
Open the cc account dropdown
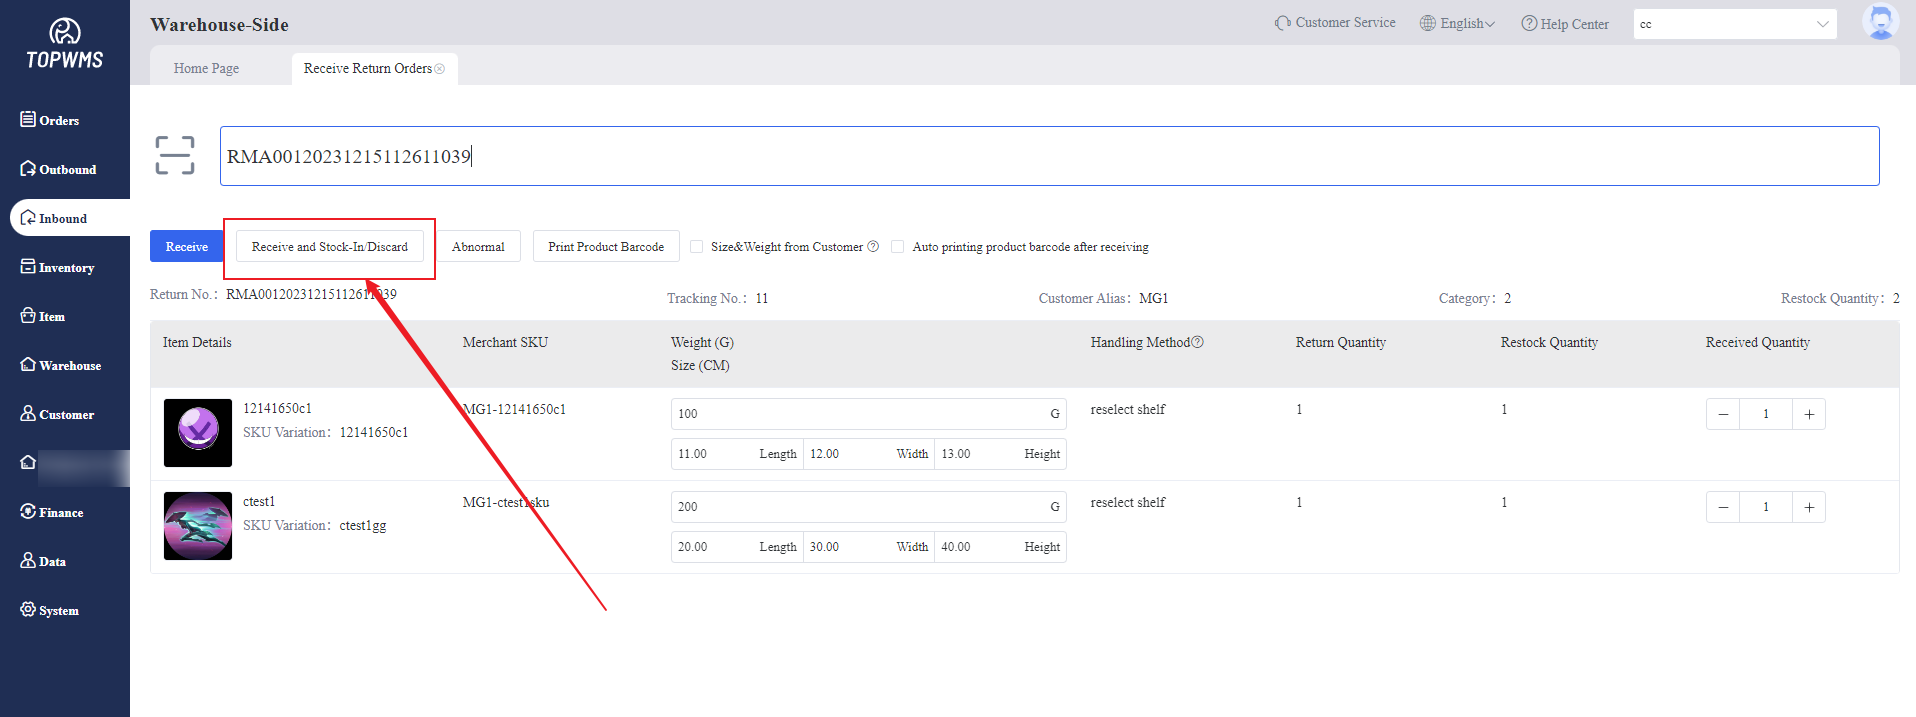click(x=1734, y=24)
